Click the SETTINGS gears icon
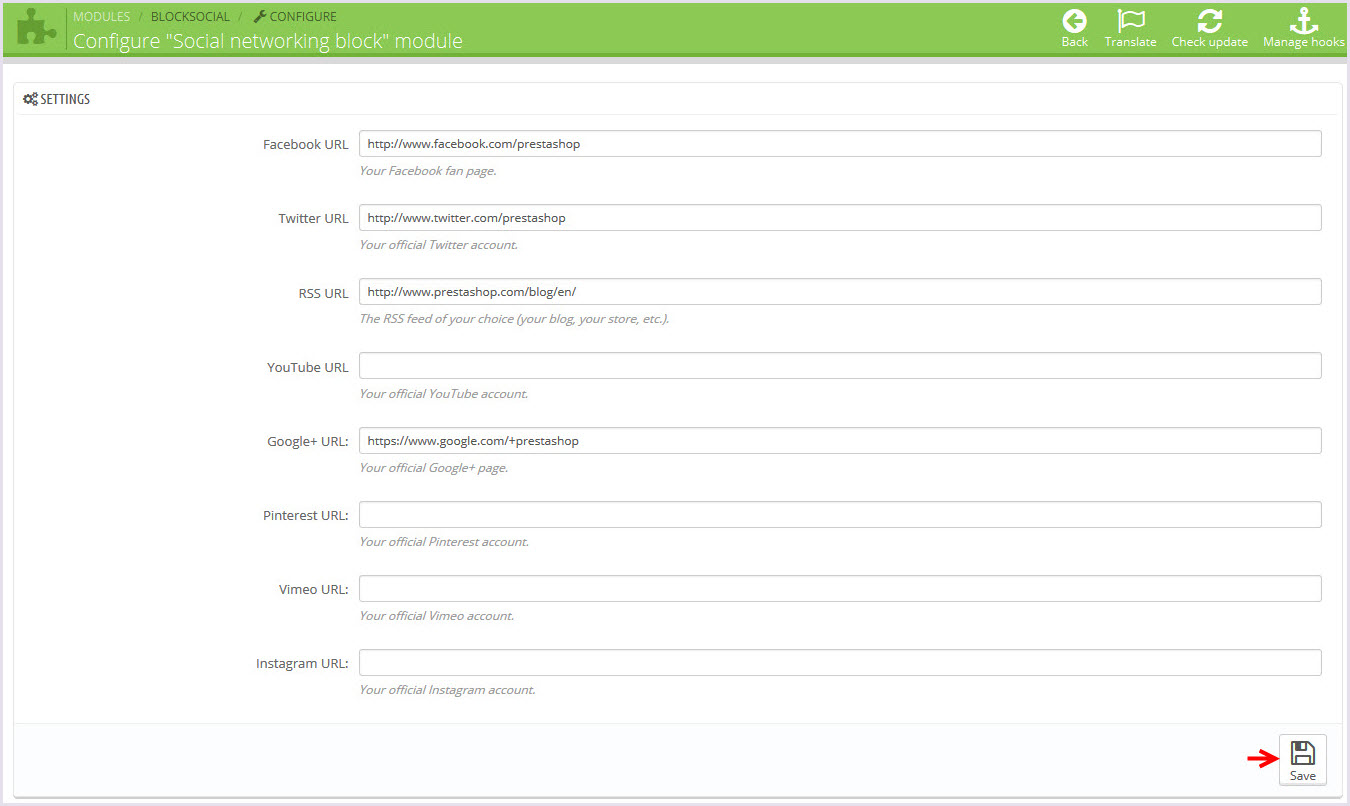 (30, 99)
